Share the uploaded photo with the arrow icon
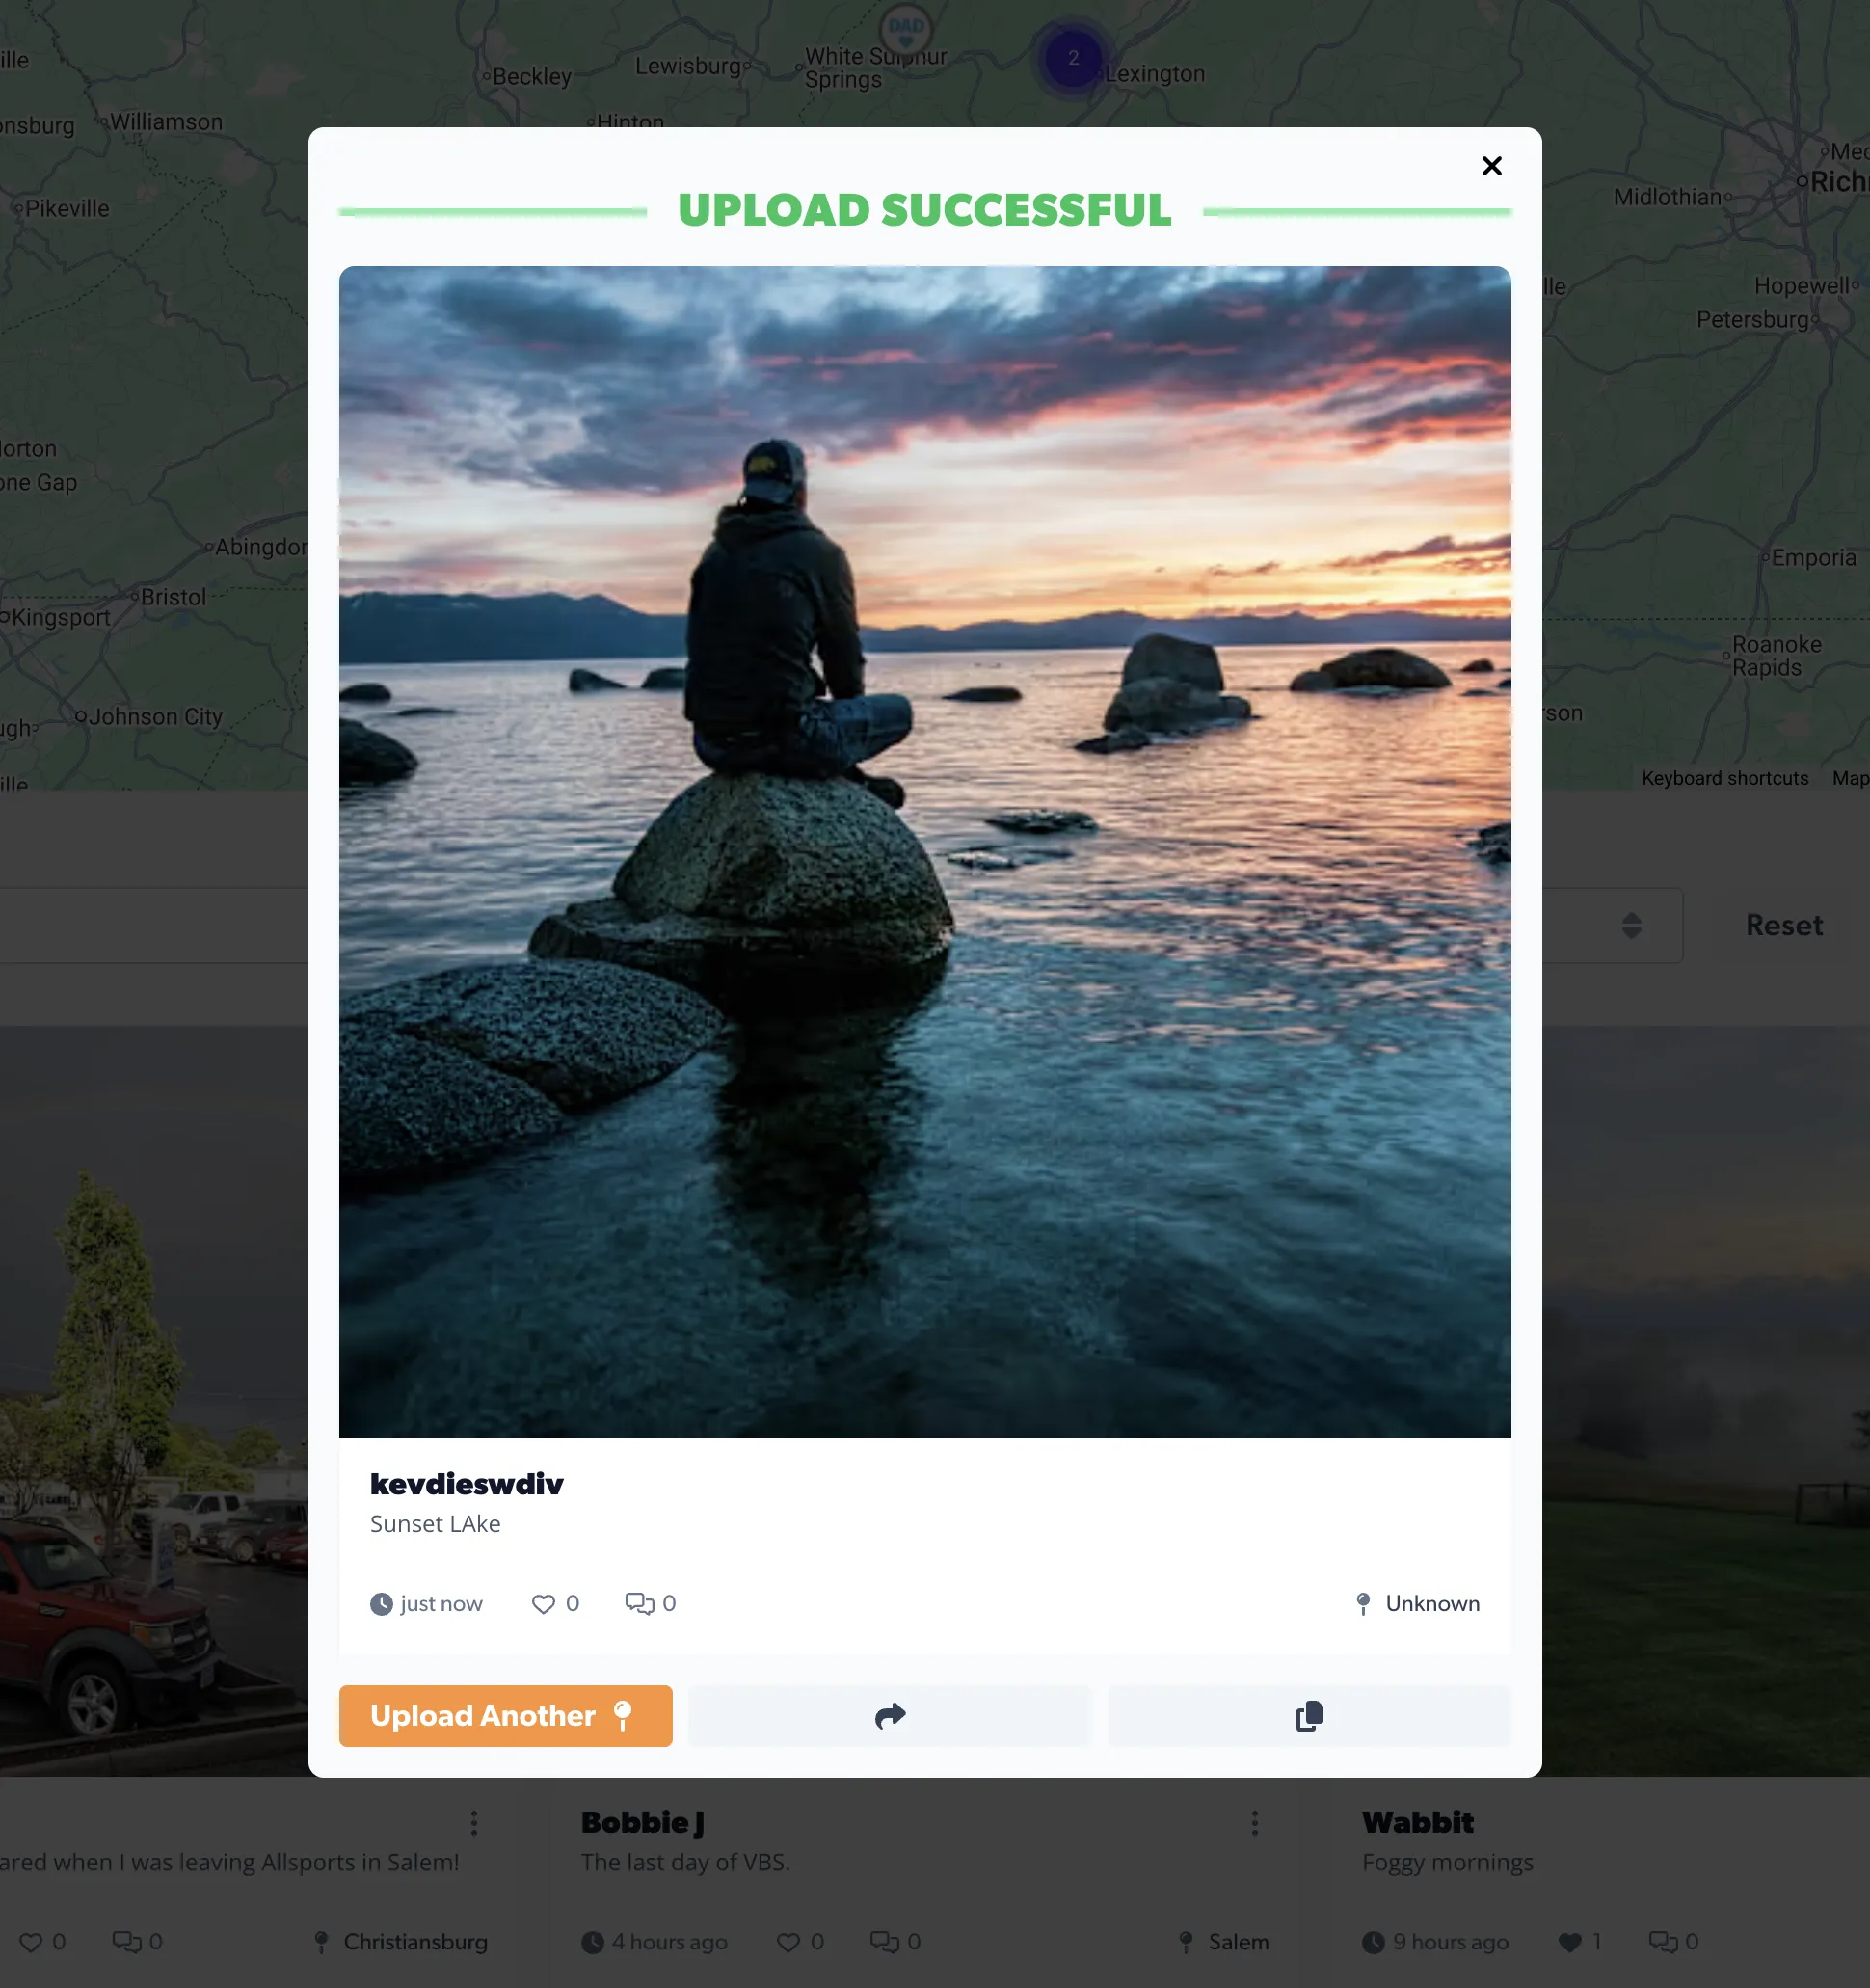The width and height of the screenshot is (1870, 1988). pyautogui.click(x=889, y=1716)
